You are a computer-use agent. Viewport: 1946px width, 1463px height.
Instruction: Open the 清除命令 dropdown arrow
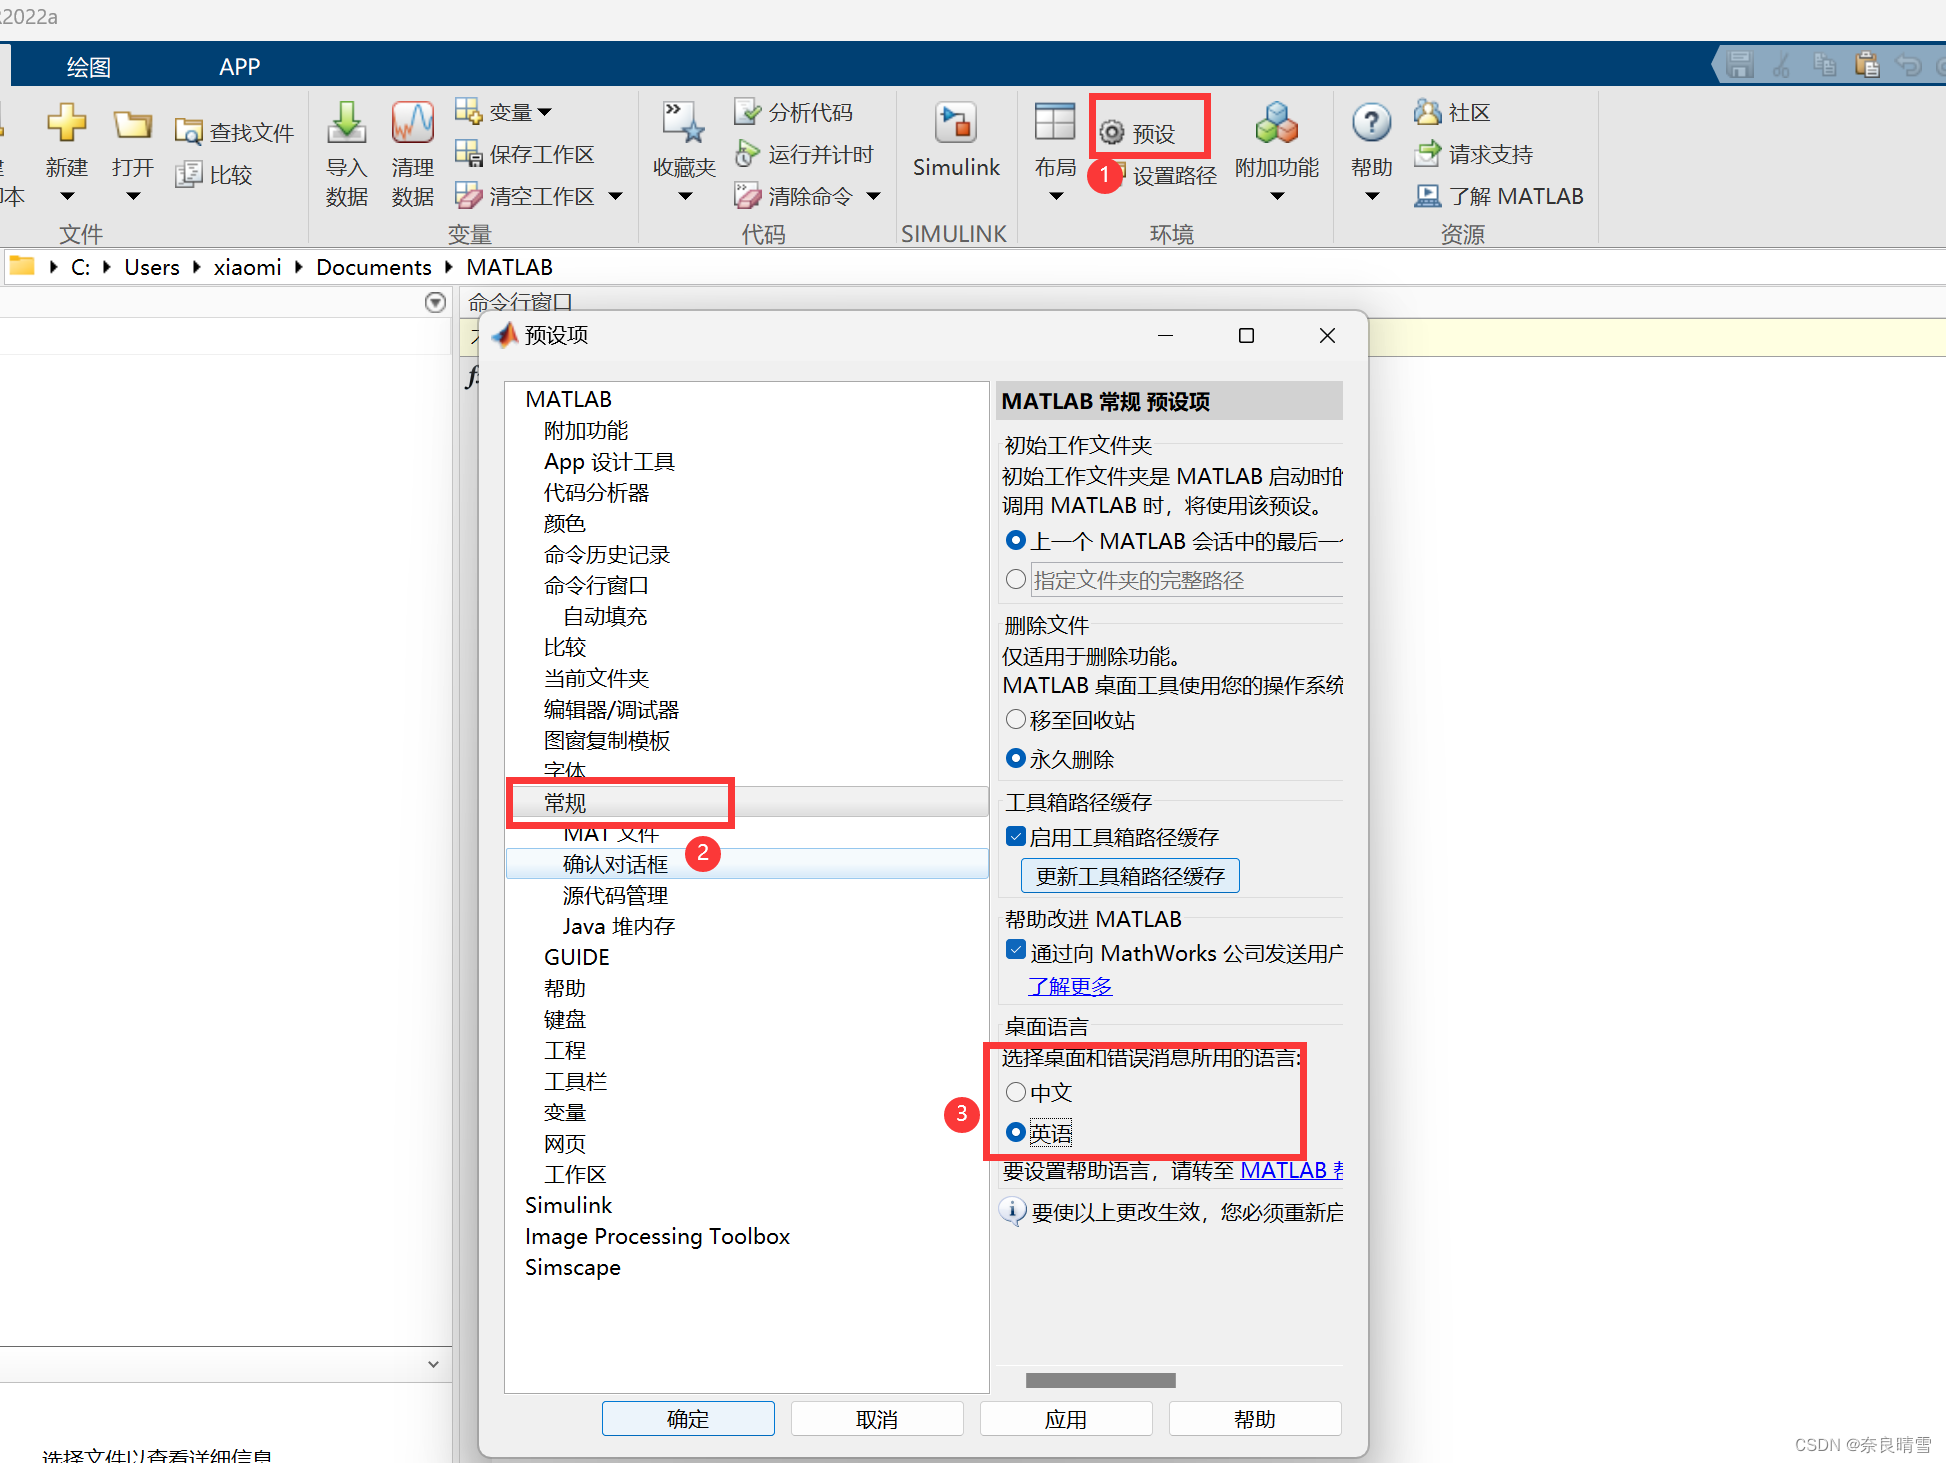tap(873, 196)
